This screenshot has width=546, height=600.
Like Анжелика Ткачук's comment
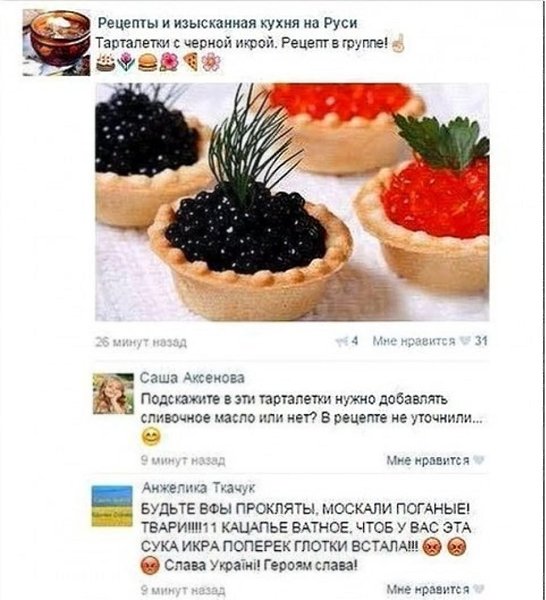(435, 590)
